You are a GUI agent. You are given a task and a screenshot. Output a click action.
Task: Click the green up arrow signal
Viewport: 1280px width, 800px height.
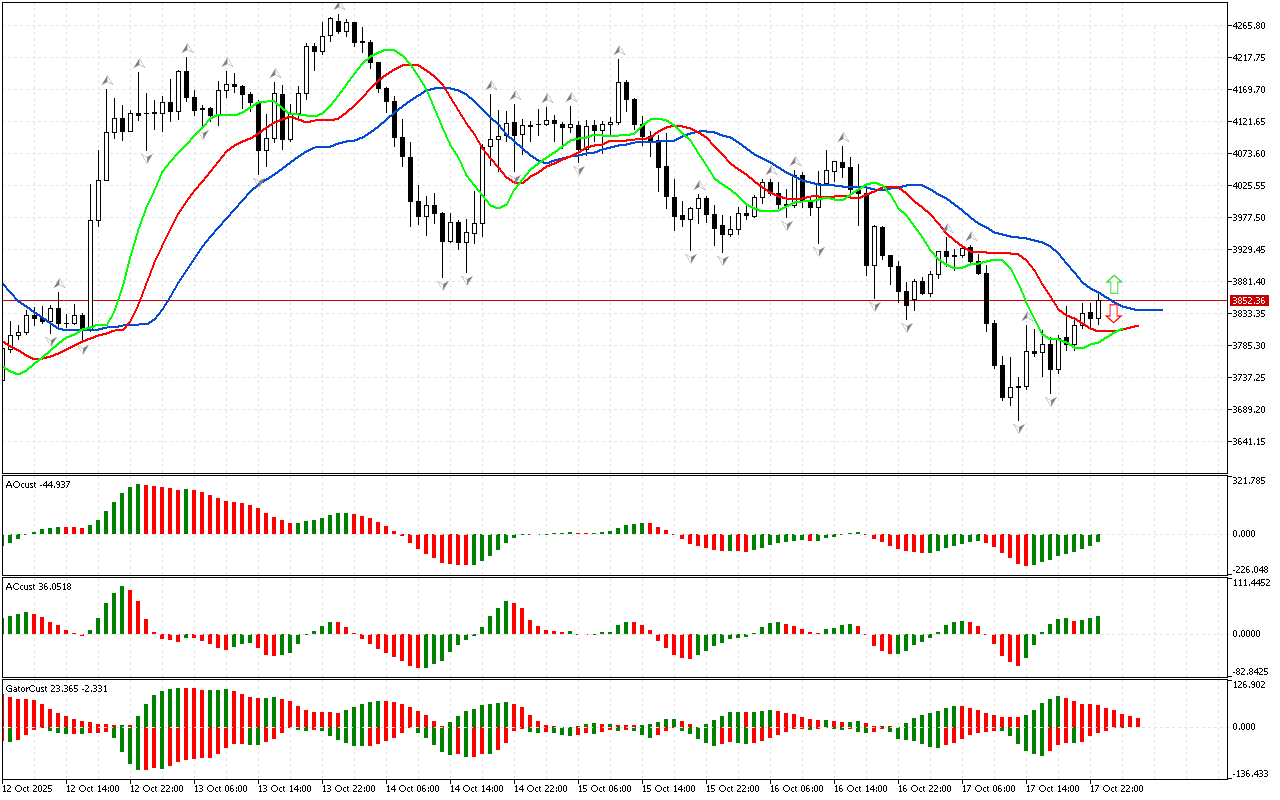(x=1114, y=284)
